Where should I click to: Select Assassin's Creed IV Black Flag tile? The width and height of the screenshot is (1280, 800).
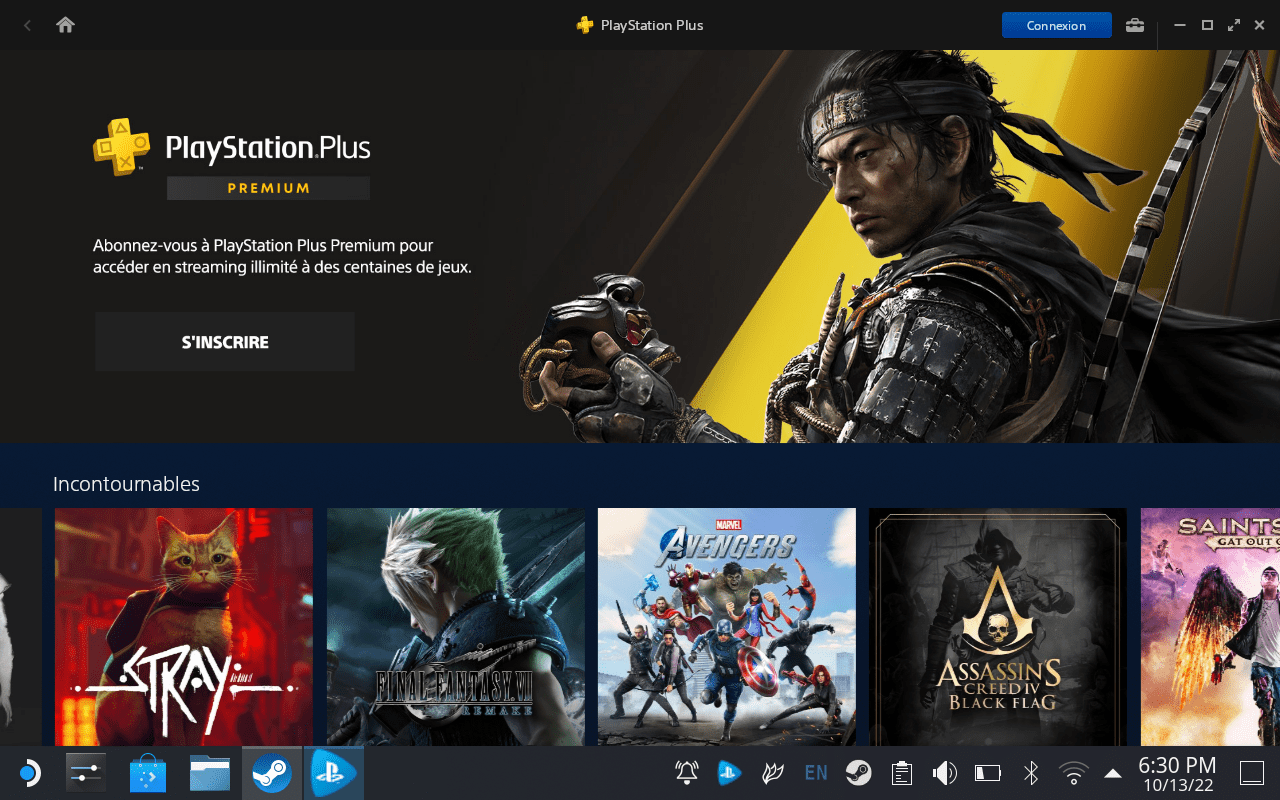[998, 627]
